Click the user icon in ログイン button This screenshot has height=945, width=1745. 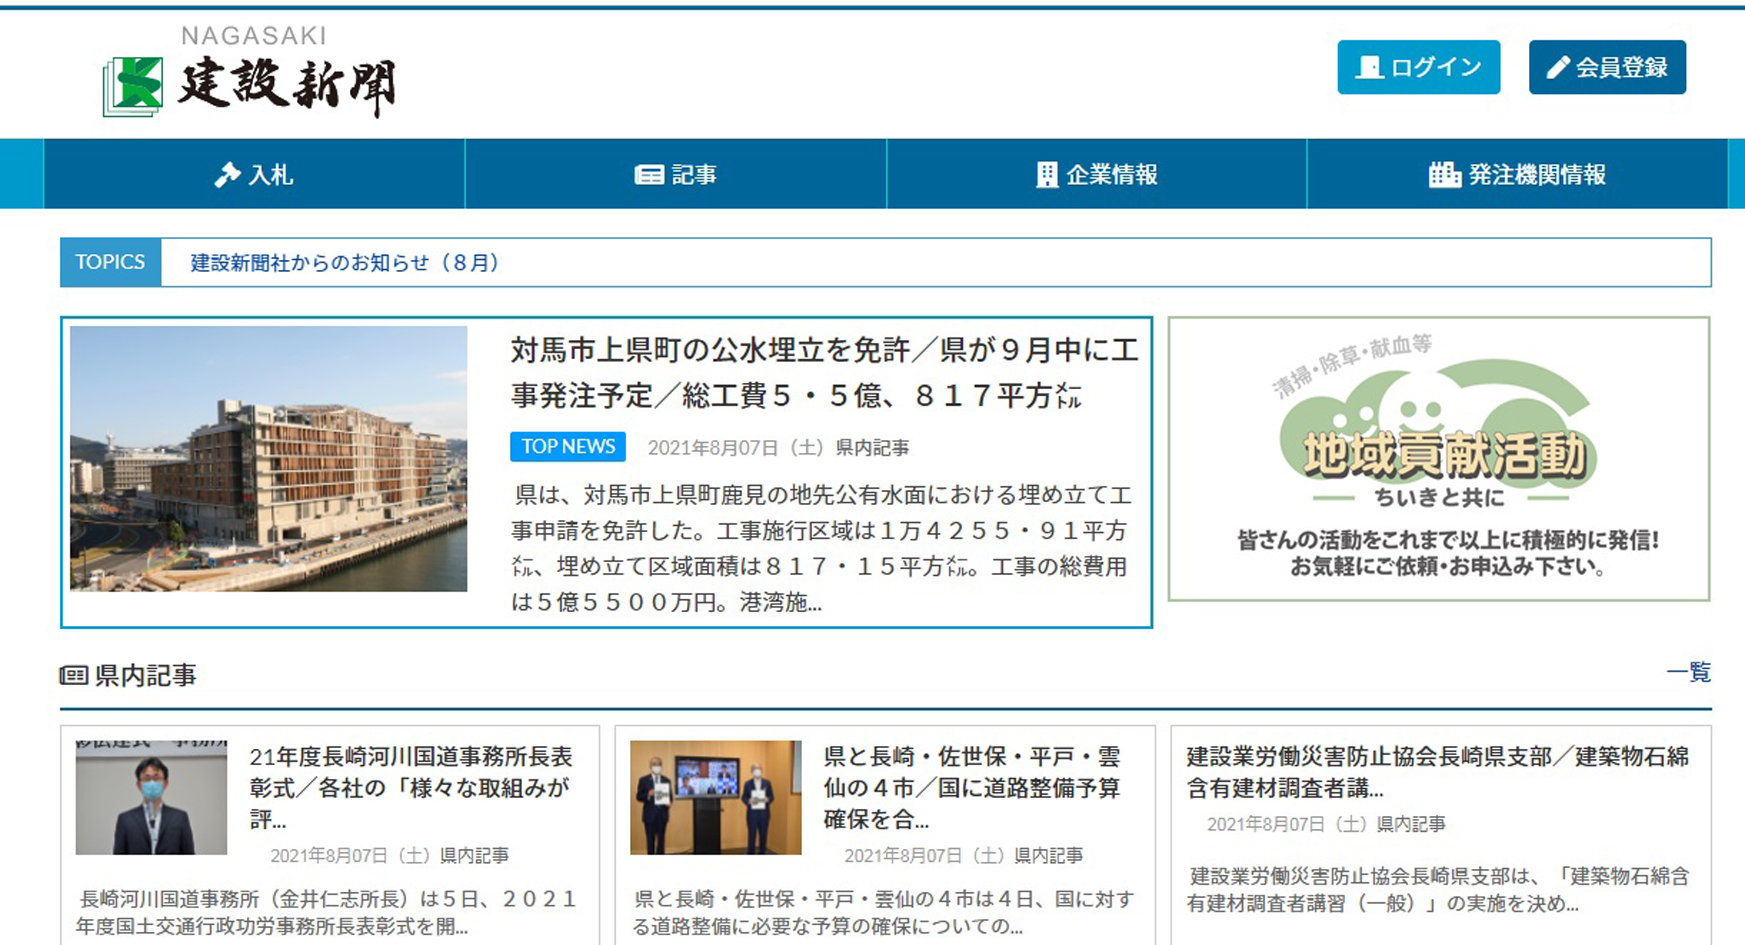coord(1369,68)
